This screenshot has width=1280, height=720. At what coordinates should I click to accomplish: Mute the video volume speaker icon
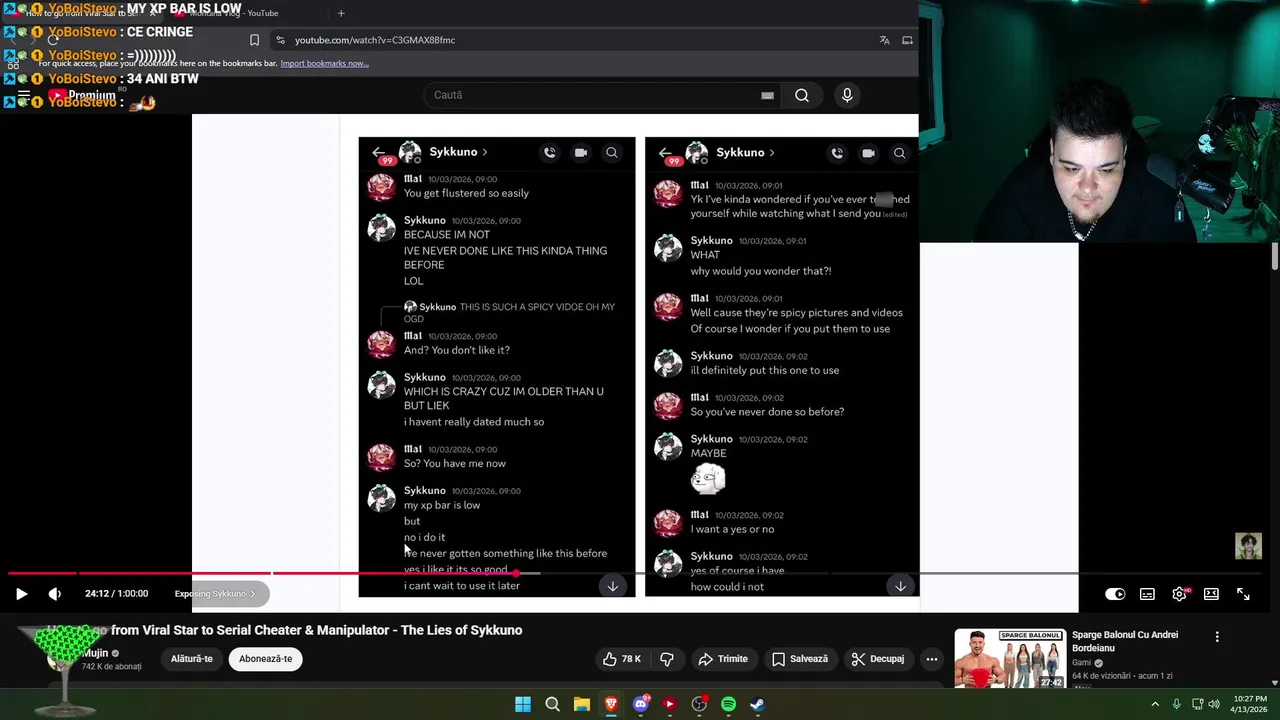click(x=54, y=594)
